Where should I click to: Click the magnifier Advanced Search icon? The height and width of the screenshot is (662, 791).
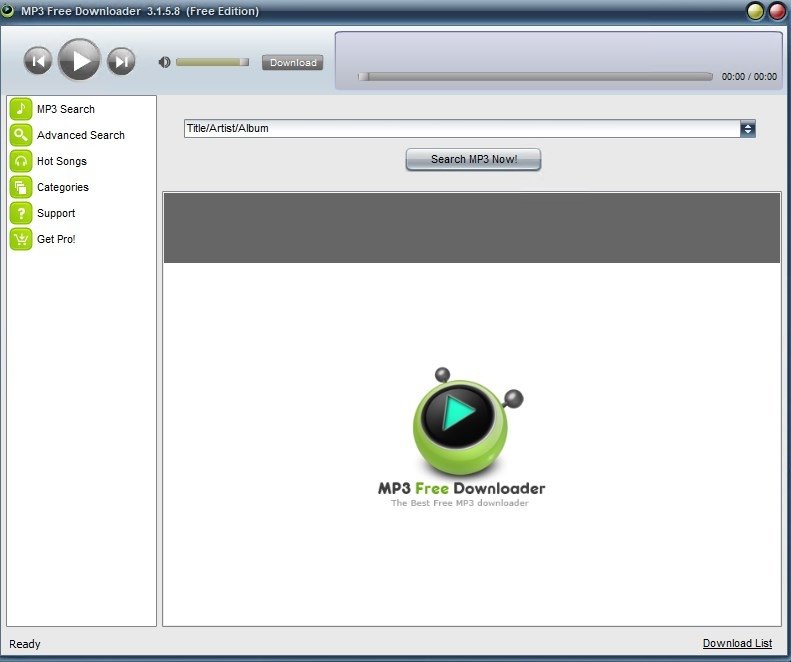point(21,135)
